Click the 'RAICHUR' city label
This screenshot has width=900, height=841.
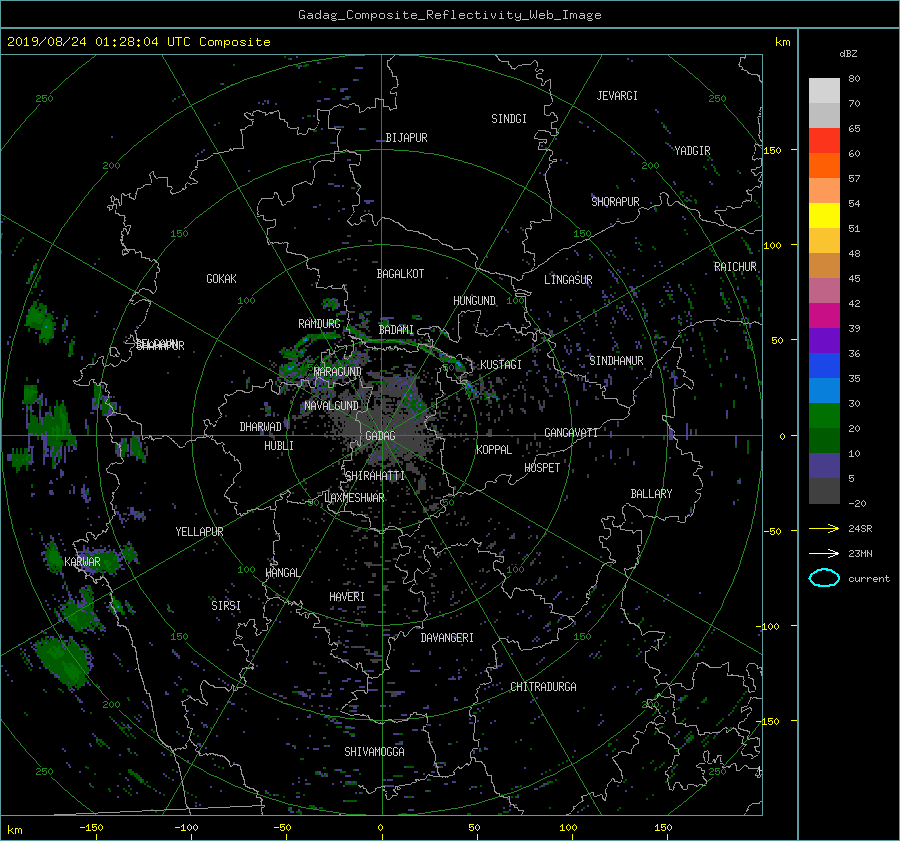coord(735,267)
